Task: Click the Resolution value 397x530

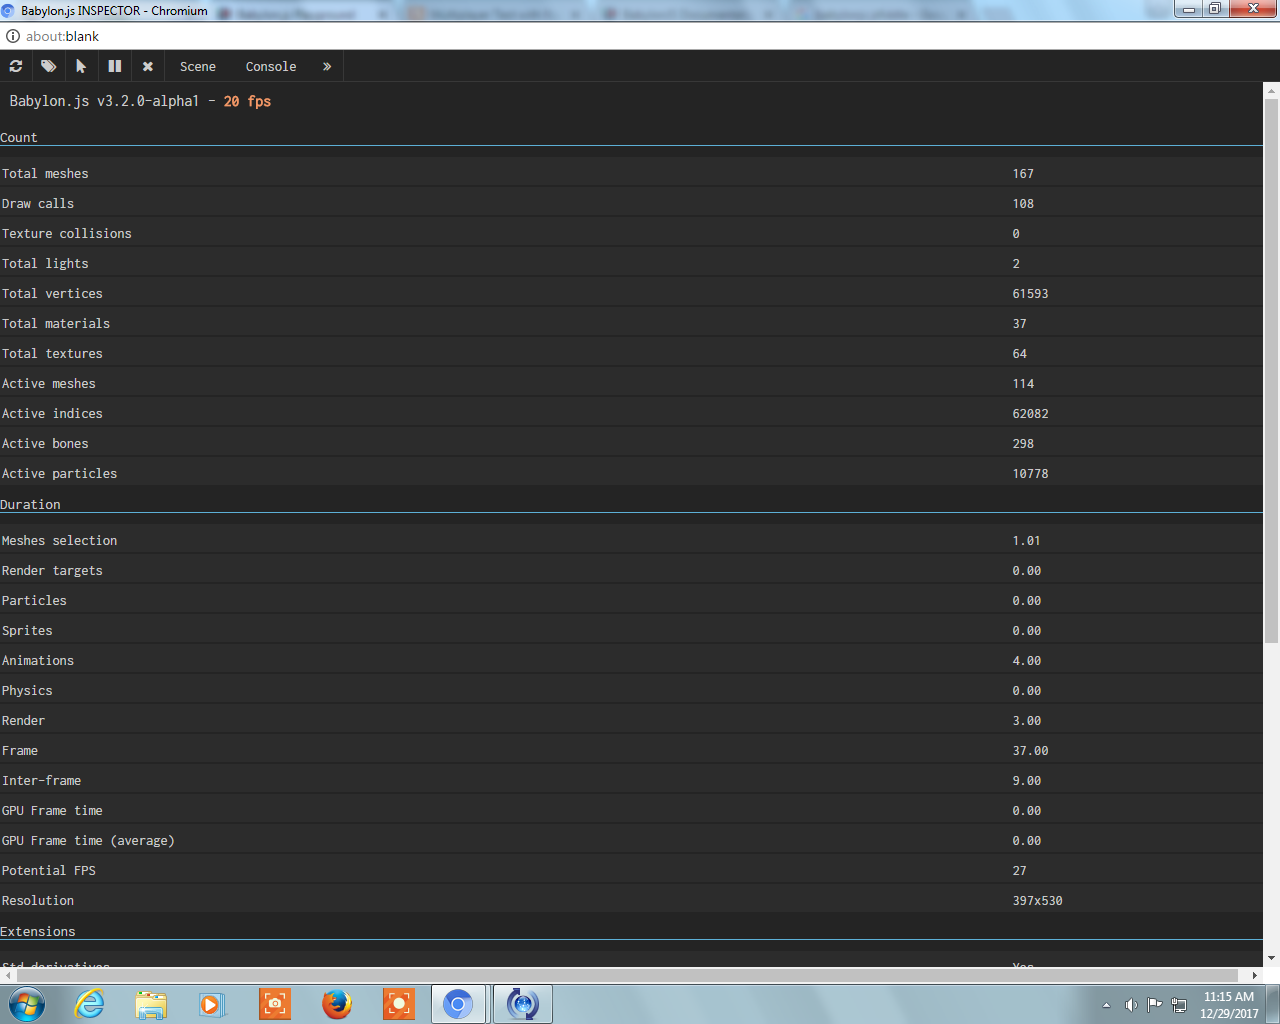Action: (1037, 901)
